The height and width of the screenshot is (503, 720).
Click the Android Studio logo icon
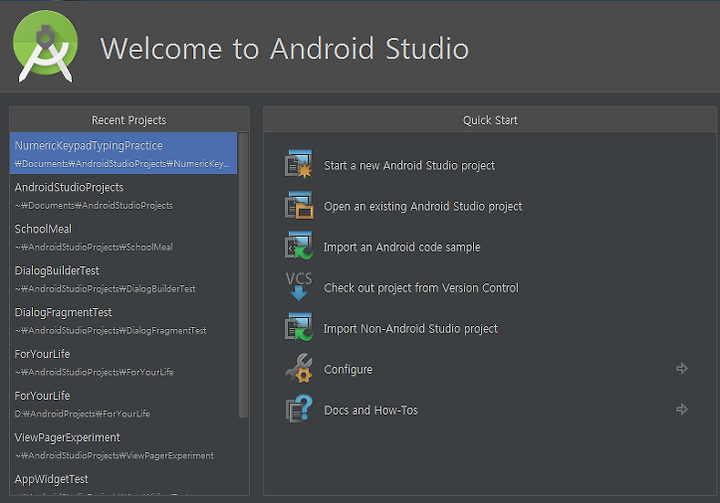(45, 46)
